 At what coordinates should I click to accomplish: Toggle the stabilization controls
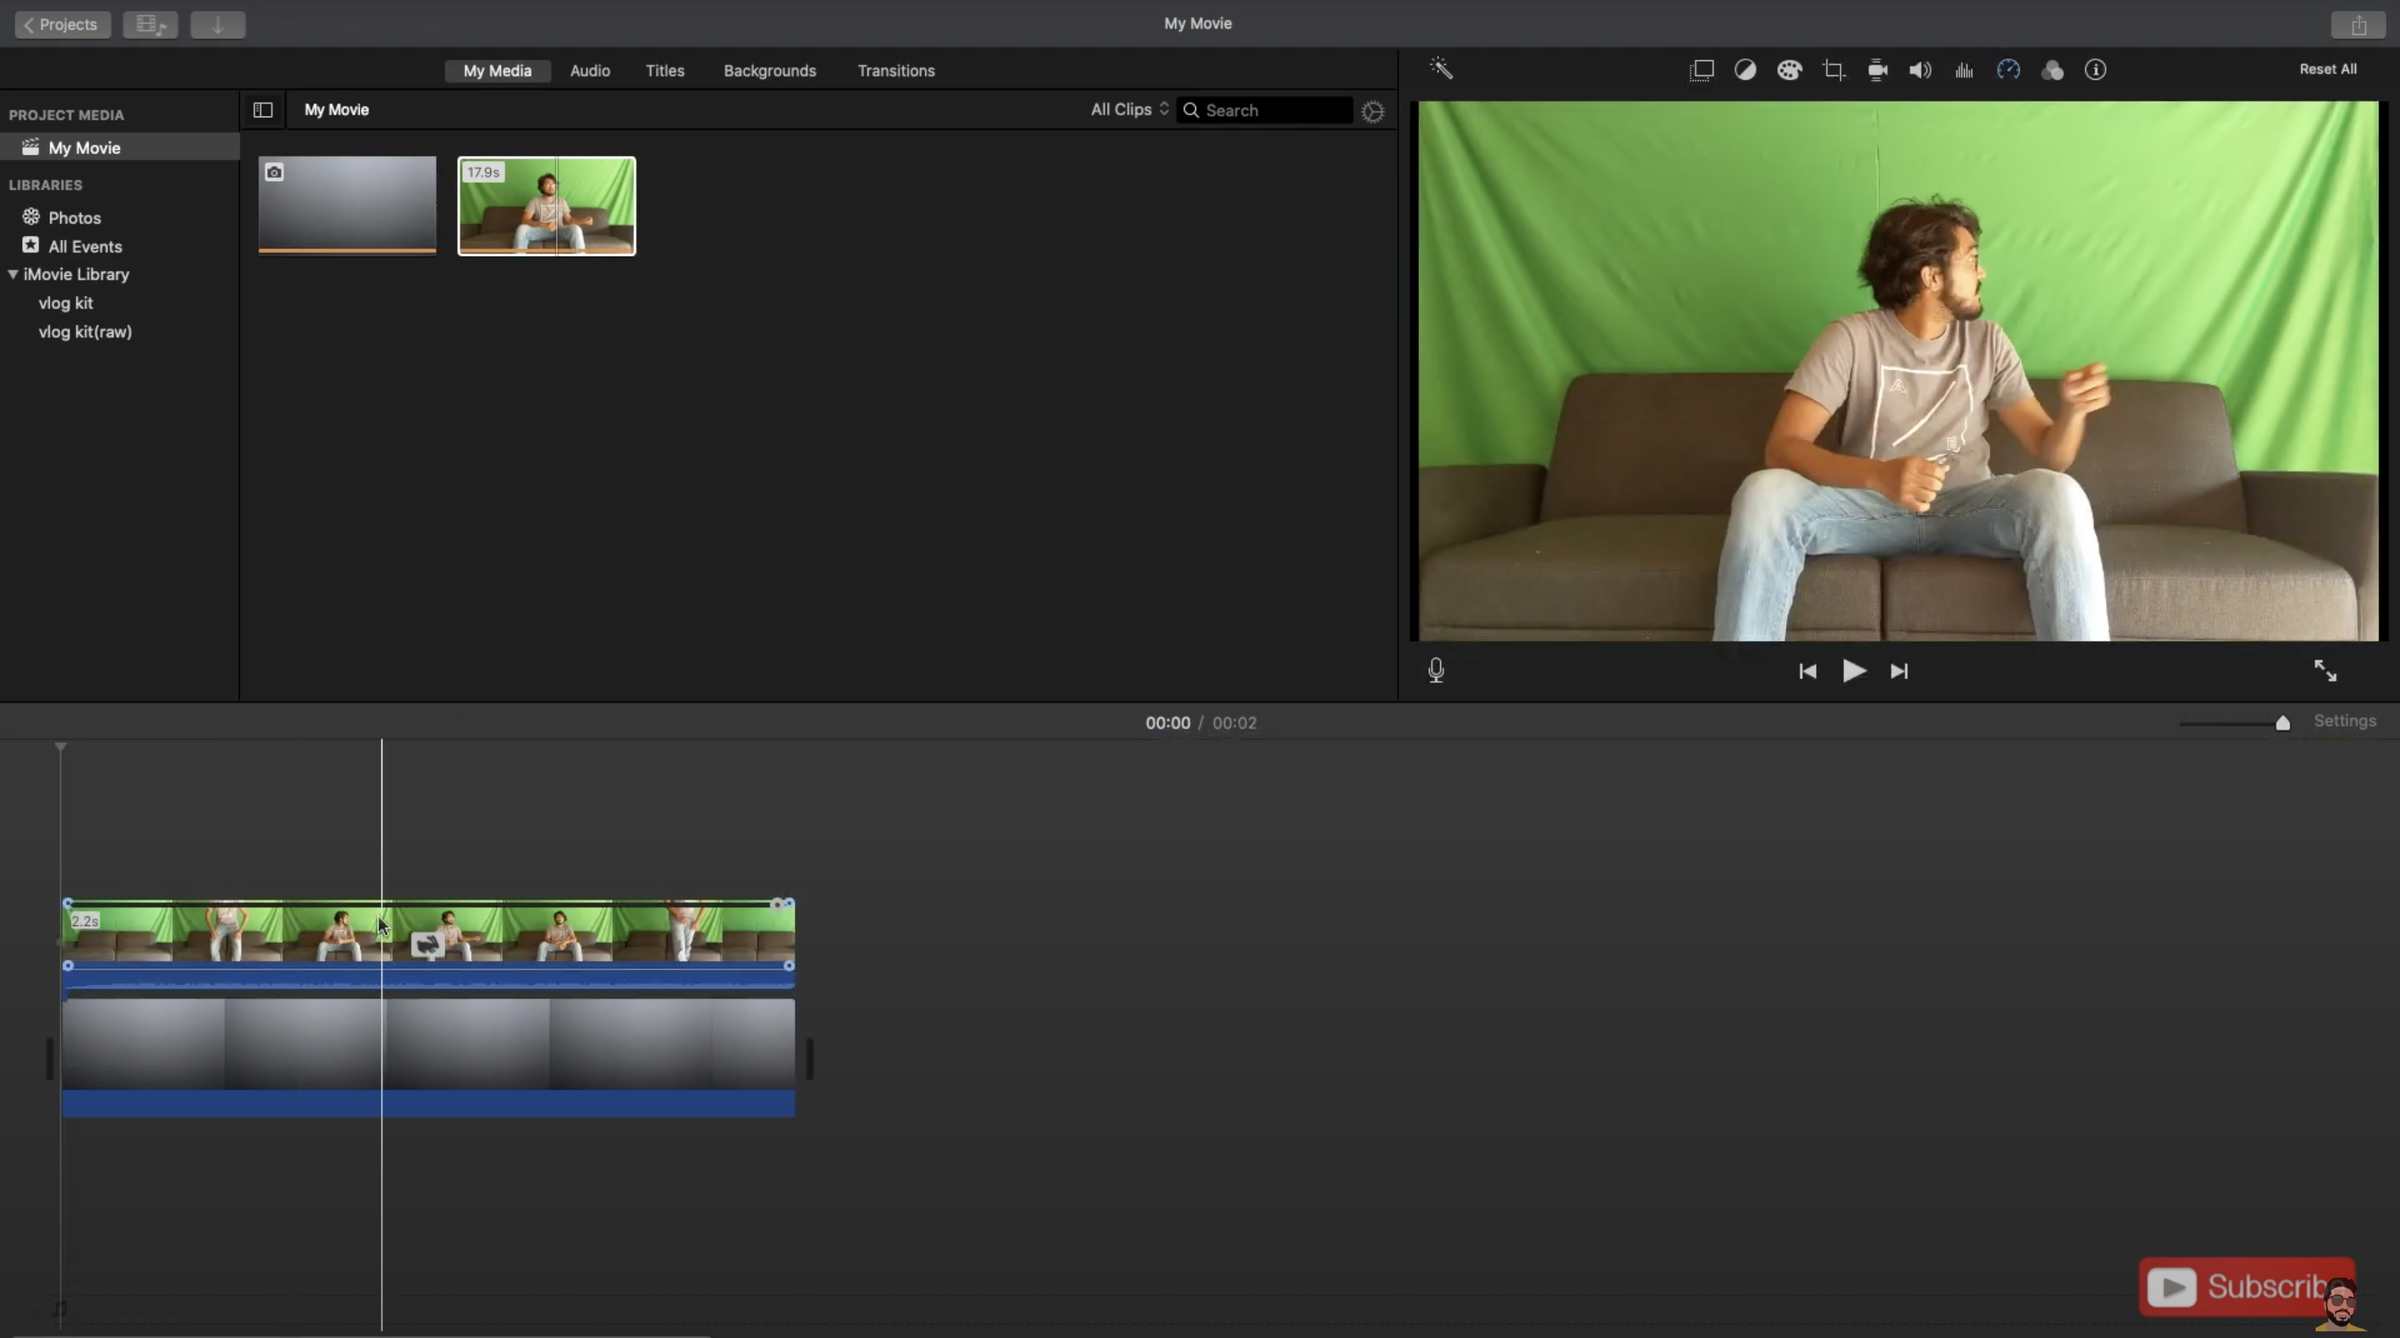[1877, 70]
